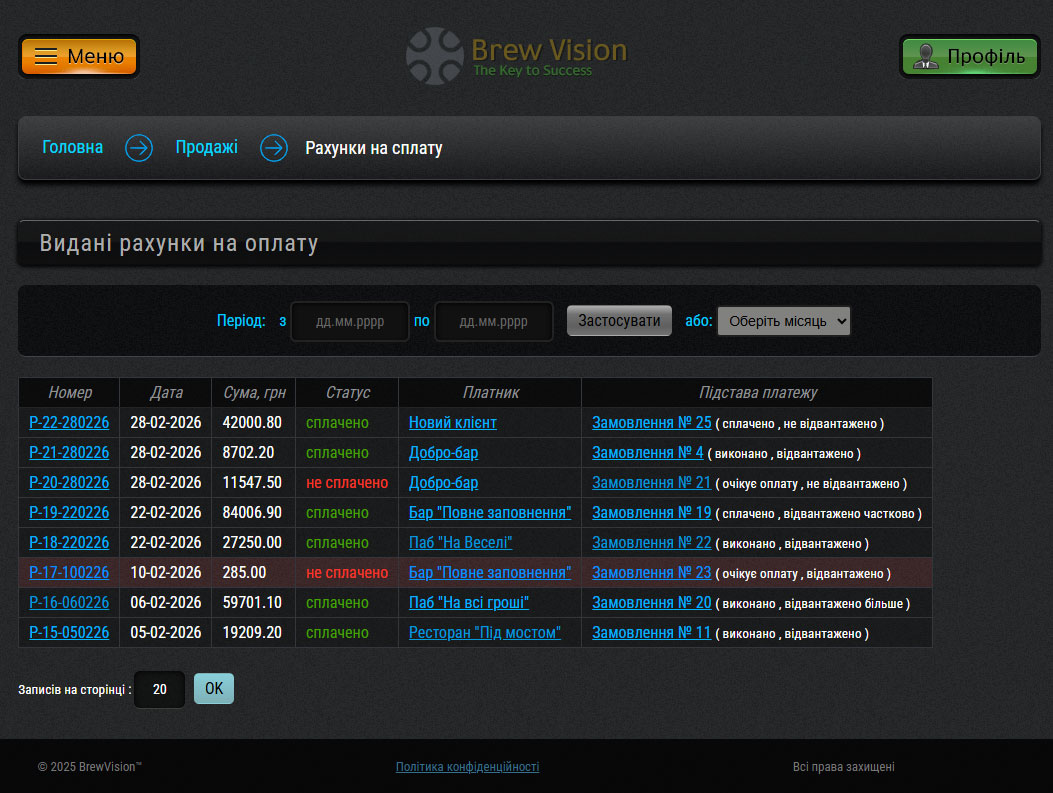Open invoice P-17-100226

click(69, 573)
